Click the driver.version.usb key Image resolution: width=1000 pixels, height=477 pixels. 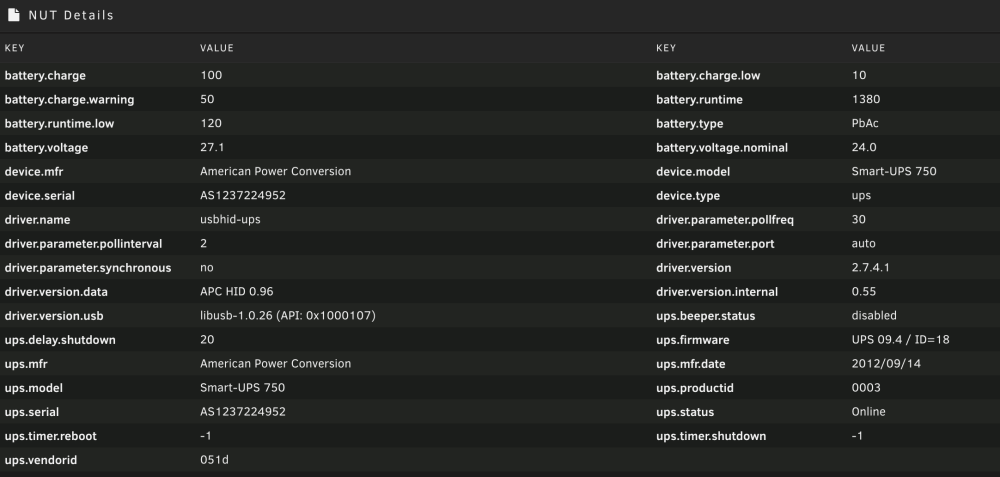(54, 316)
